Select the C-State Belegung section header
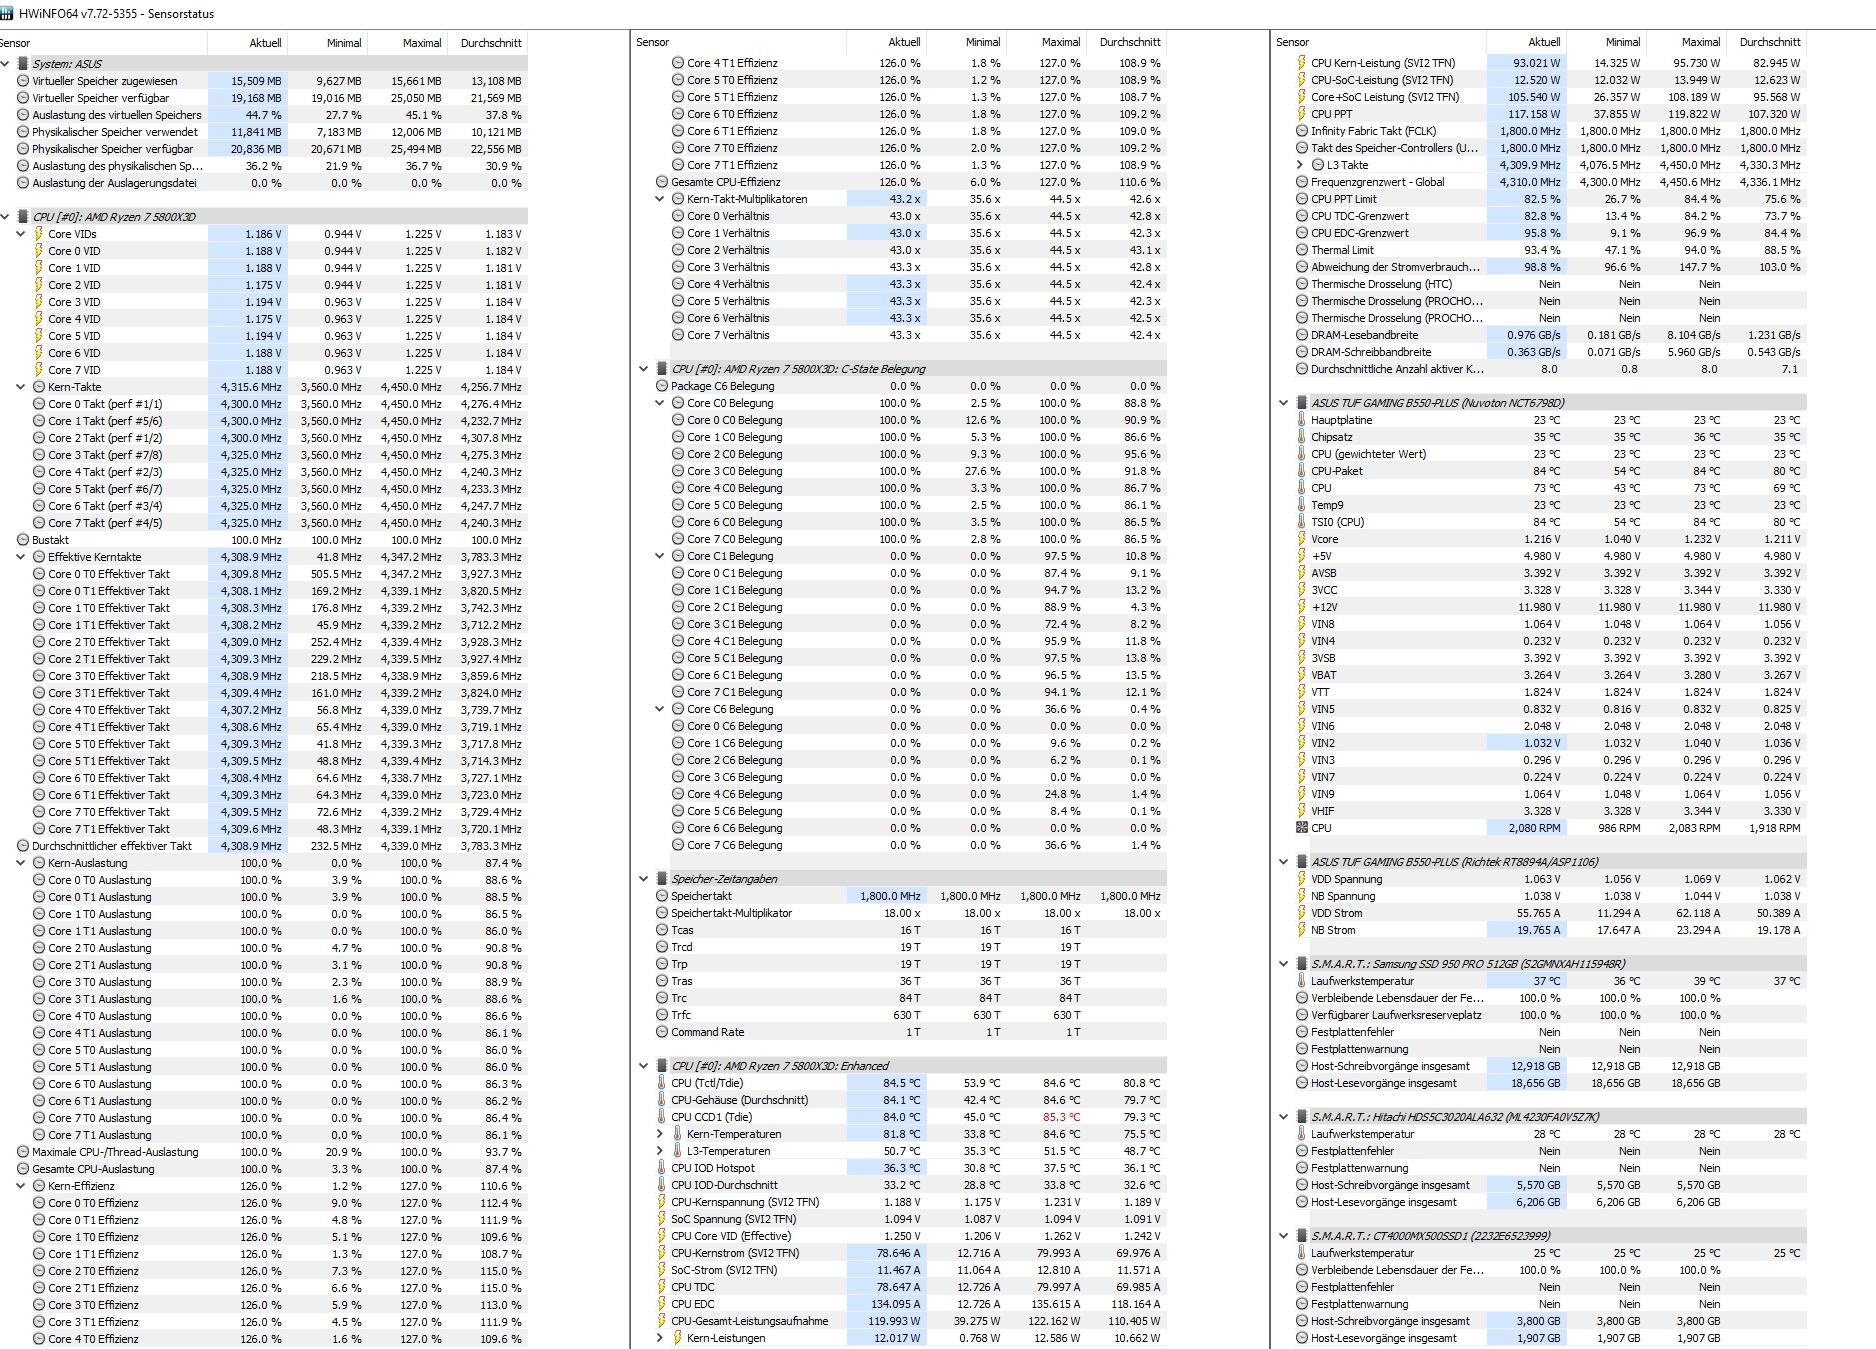The height and width of the screenshot is (1349, 1876). (x=903, y=369)
